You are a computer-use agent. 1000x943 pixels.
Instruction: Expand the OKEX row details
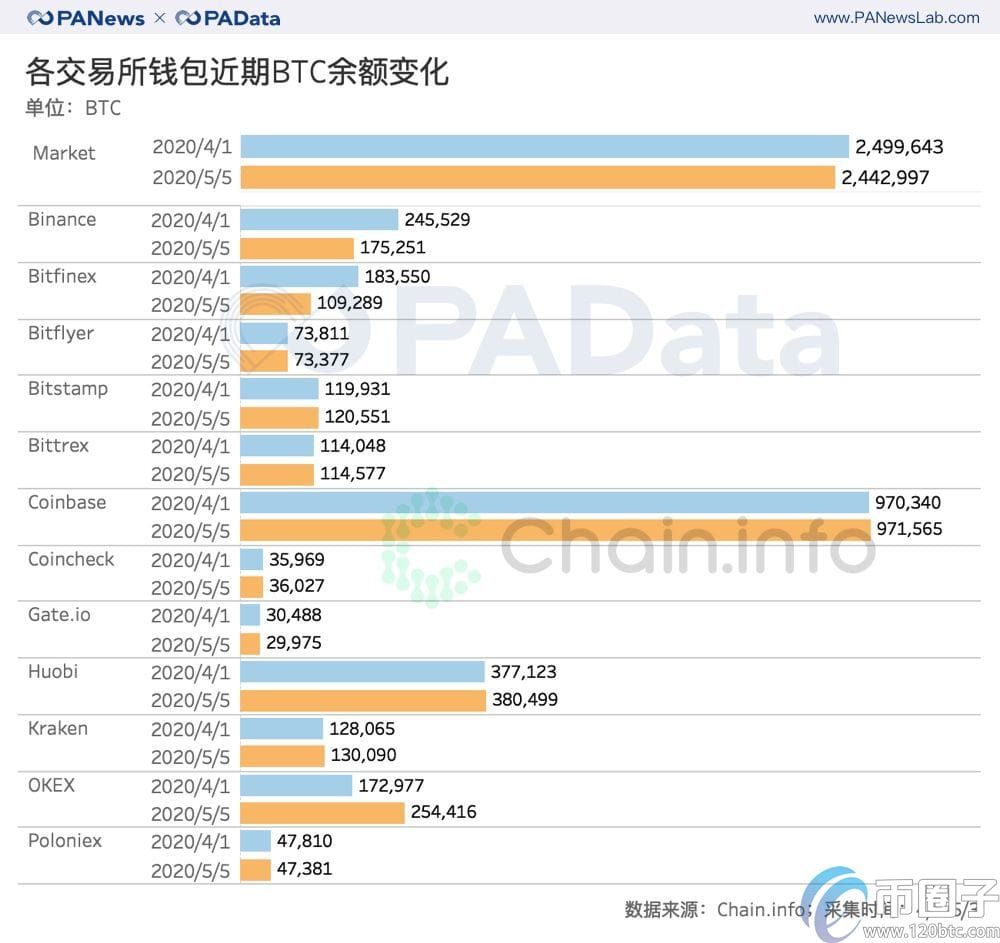[x=51, y=785]
